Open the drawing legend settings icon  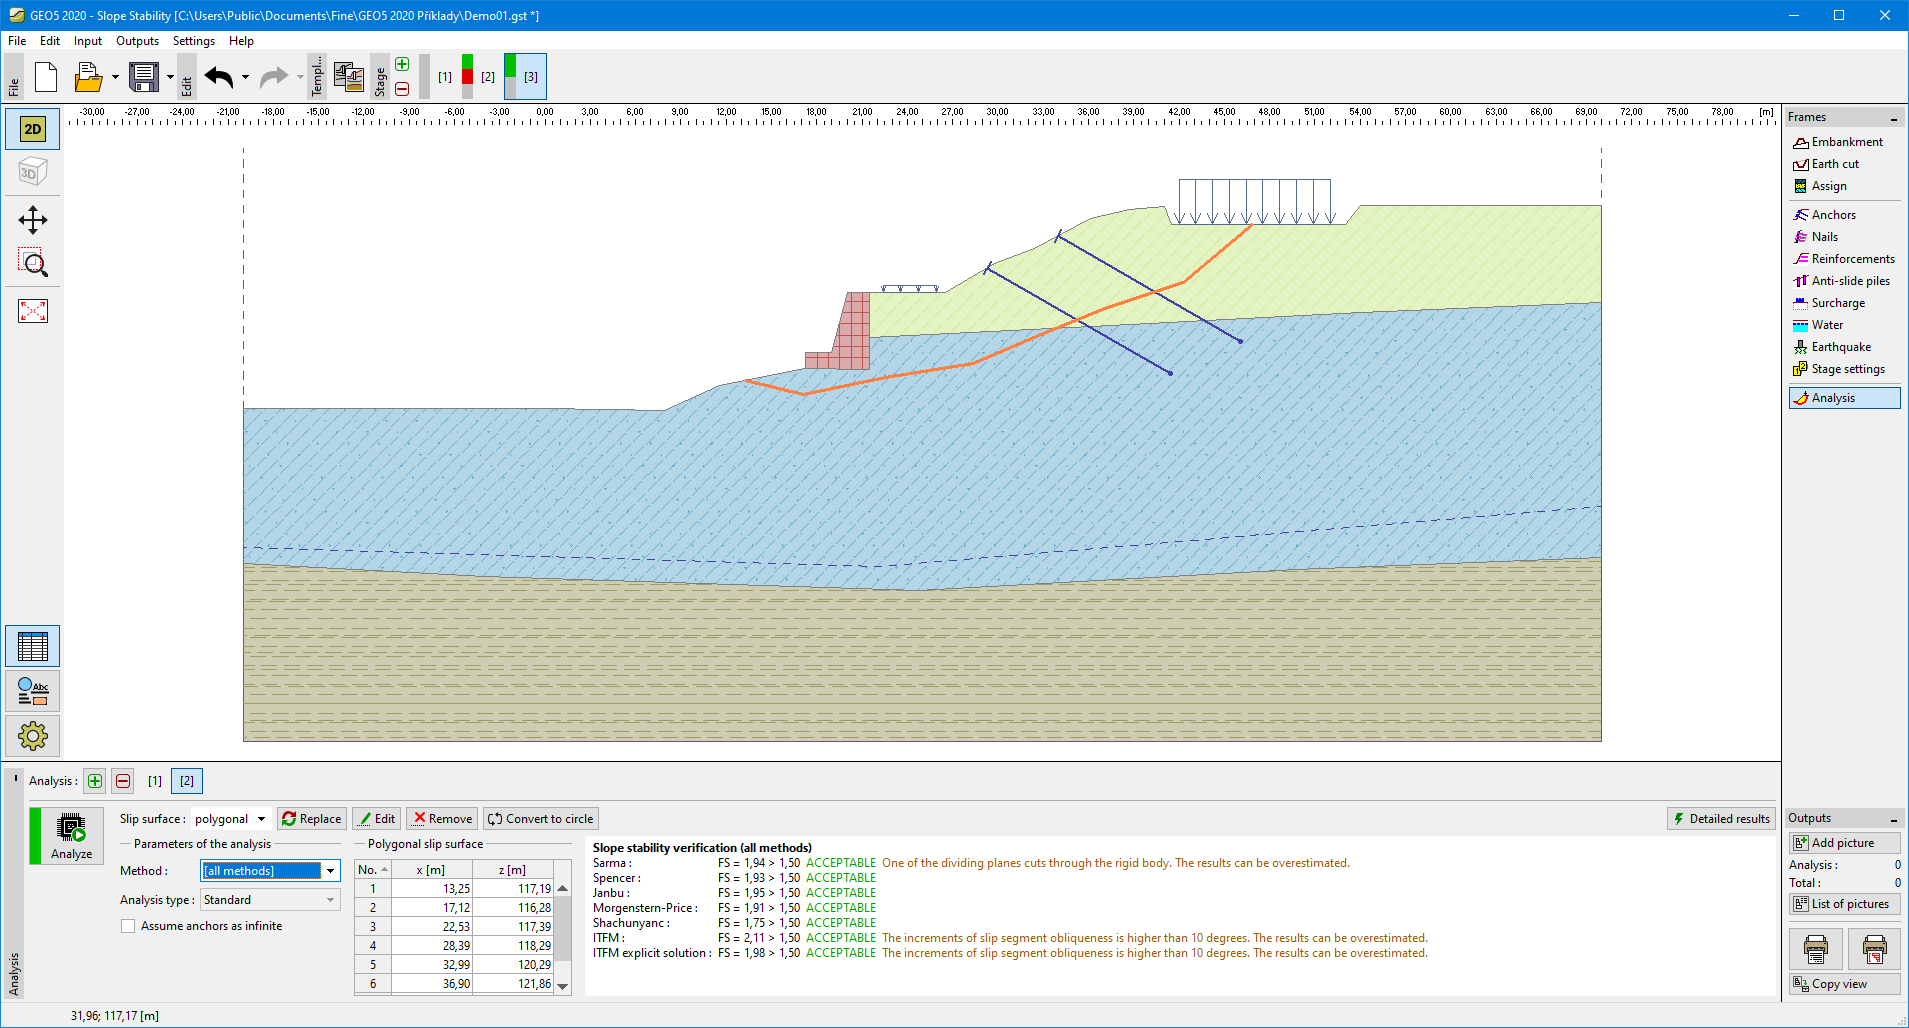(x=33, y=691)
